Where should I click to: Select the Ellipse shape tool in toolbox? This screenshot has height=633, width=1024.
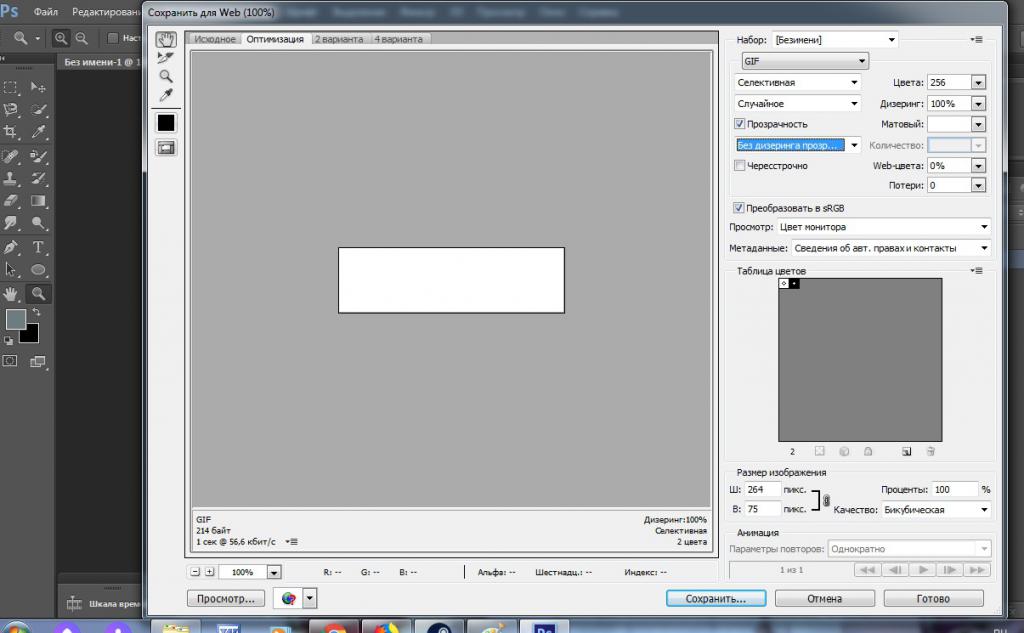(x=38, y=269)
